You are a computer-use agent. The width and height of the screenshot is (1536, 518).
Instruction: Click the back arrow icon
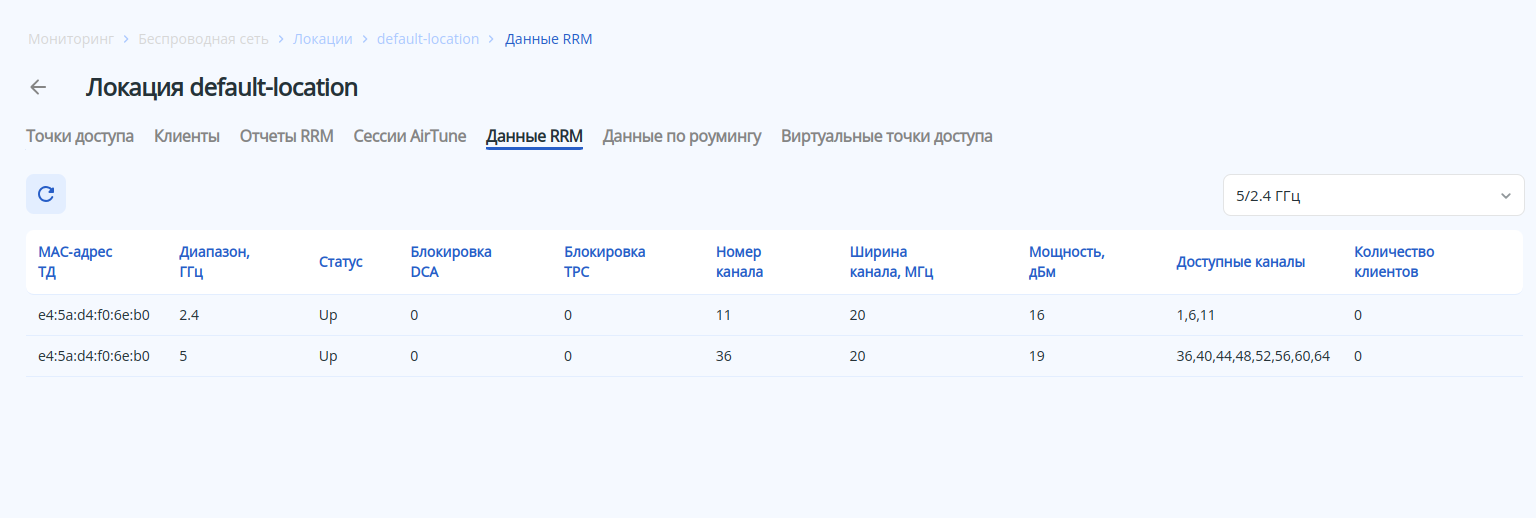tap(38, 87)
